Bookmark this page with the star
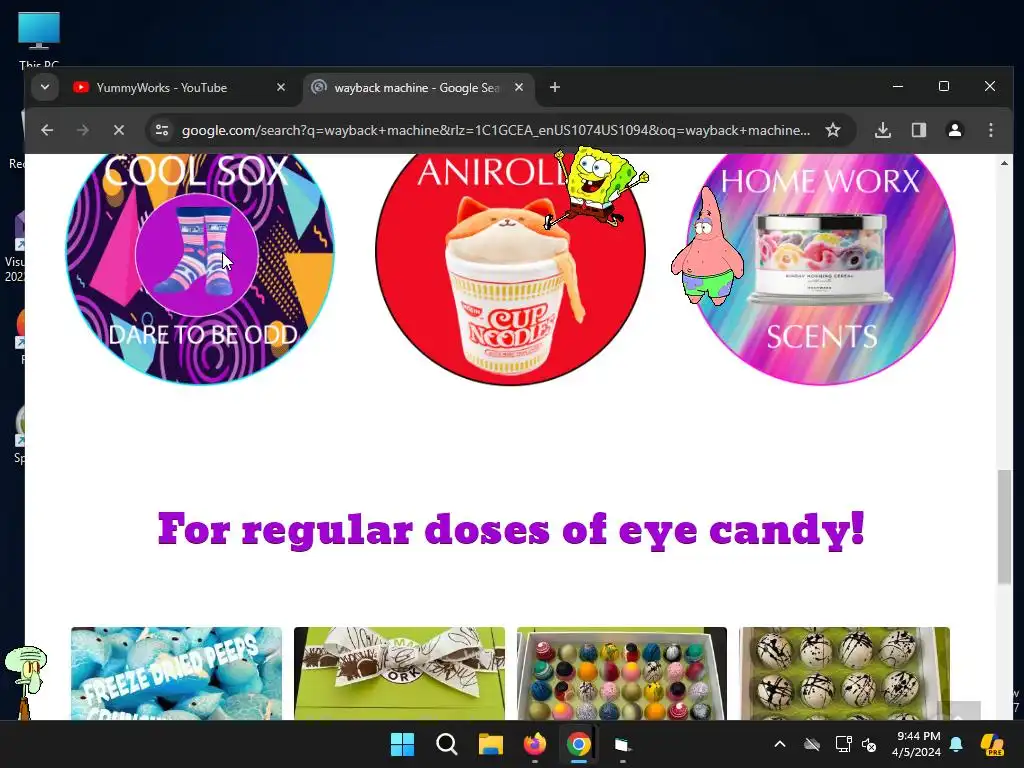 (x=833, y=130)
